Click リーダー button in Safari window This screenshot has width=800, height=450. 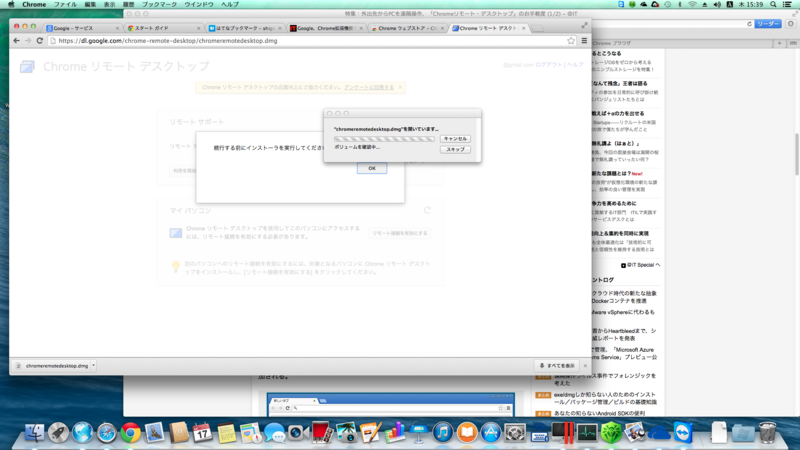click(x=768, y=24)
